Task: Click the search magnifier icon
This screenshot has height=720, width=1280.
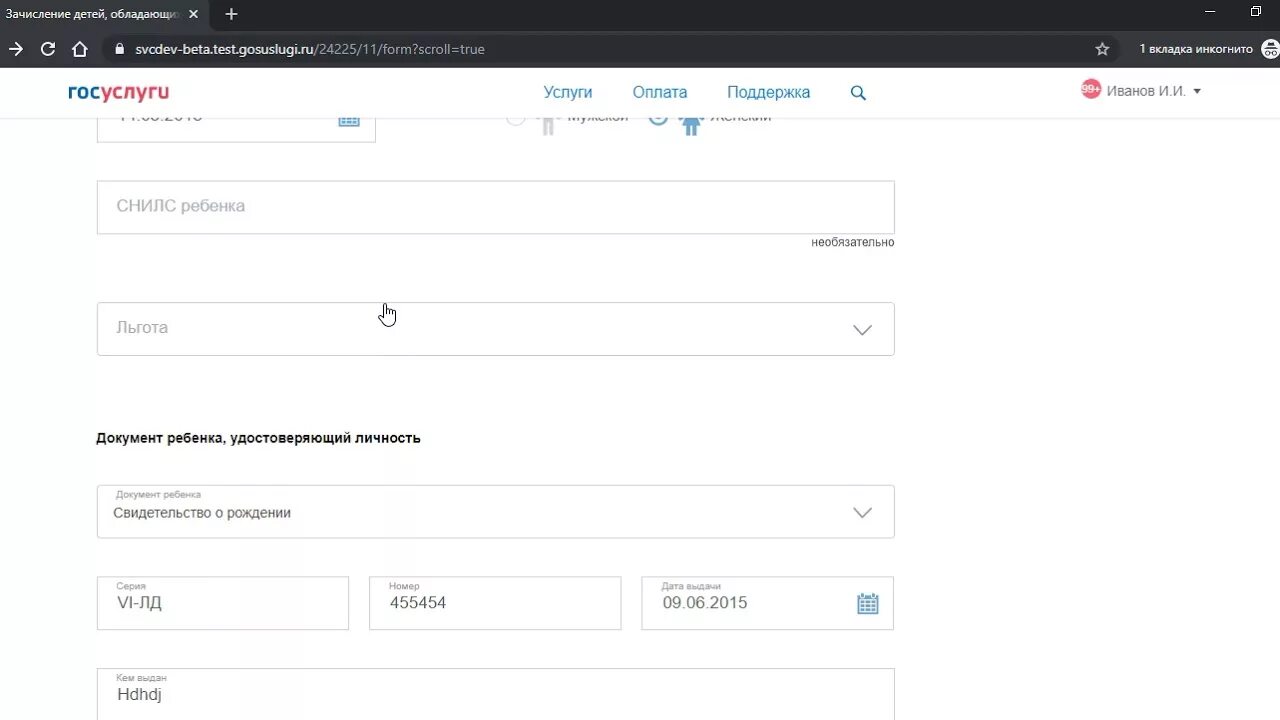Action: (858, 93)
